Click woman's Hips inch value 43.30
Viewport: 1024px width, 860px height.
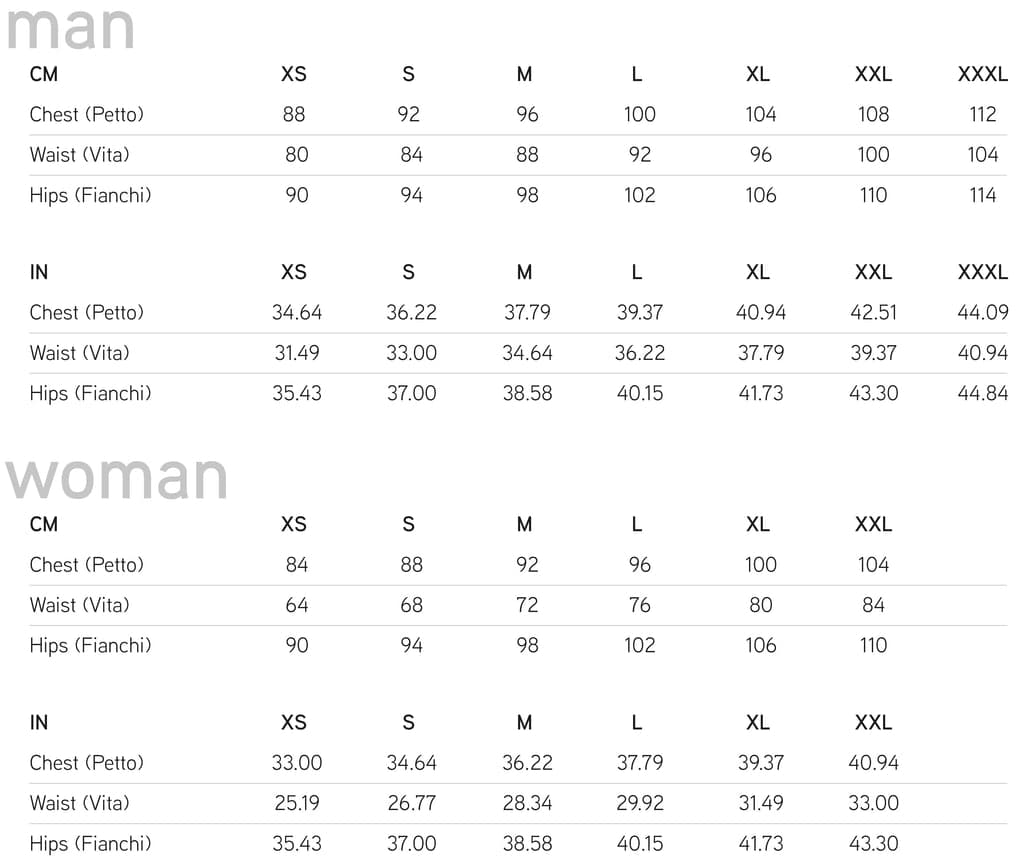click(873, 843)
